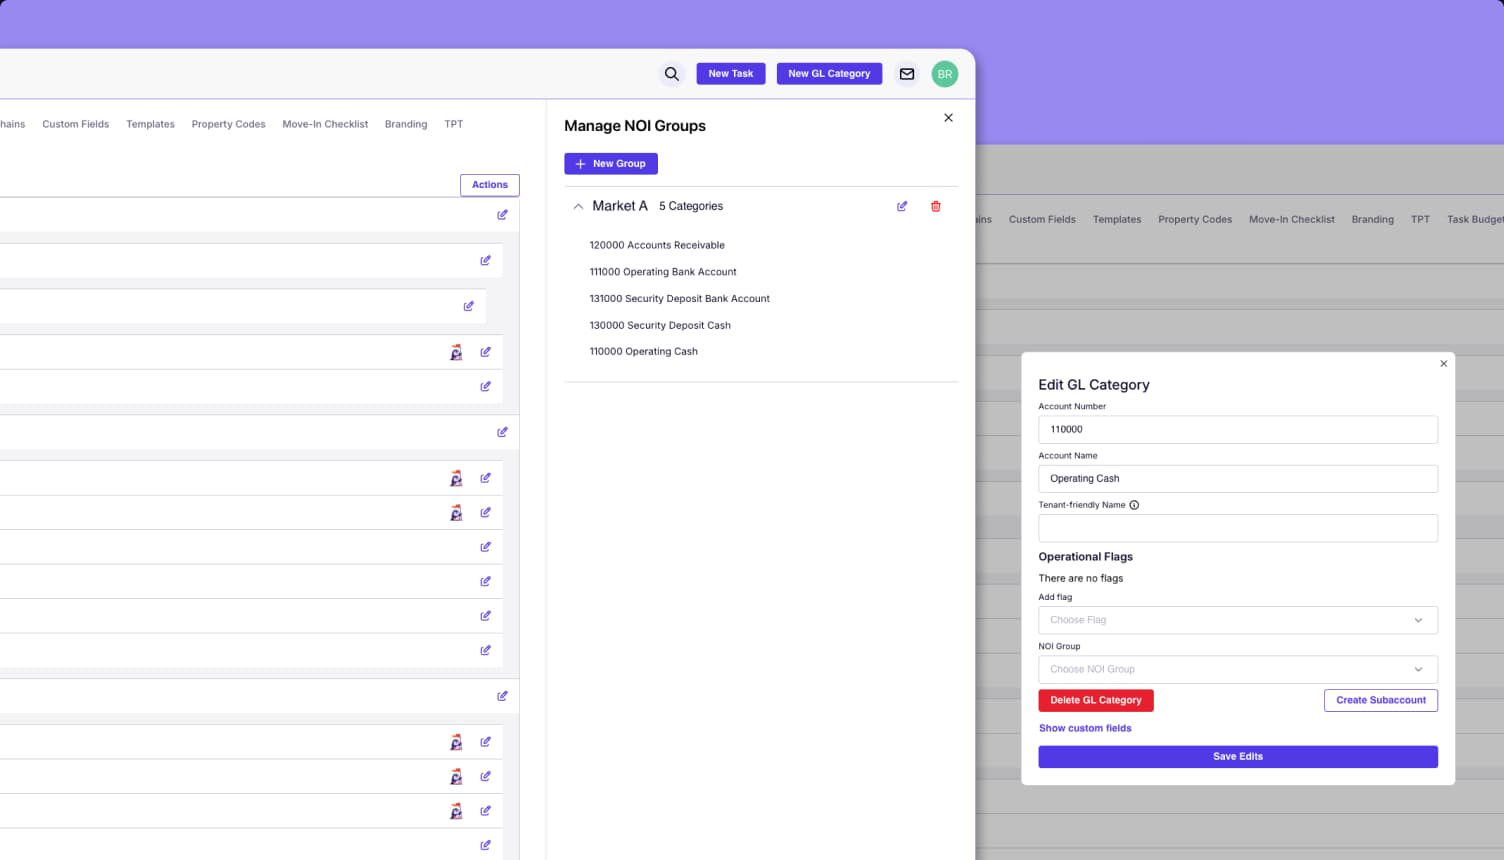Image resolution: width=1504 pixels, height=860 pixels.
Task: Click the New GL Category button
Action: [829, 74]
